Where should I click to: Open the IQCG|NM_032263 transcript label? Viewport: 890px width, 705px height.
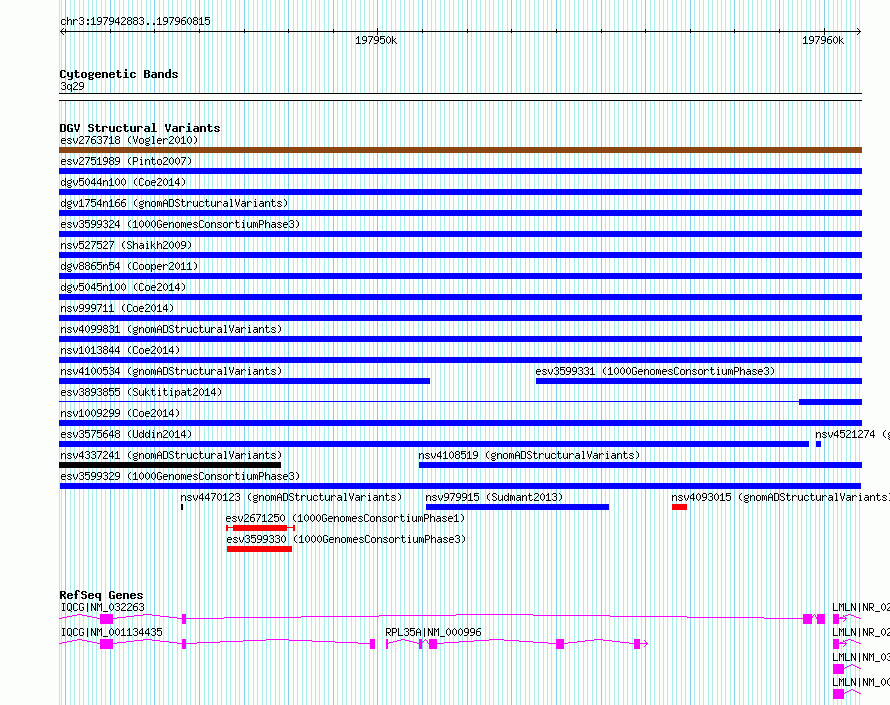[x=102, y=607]
